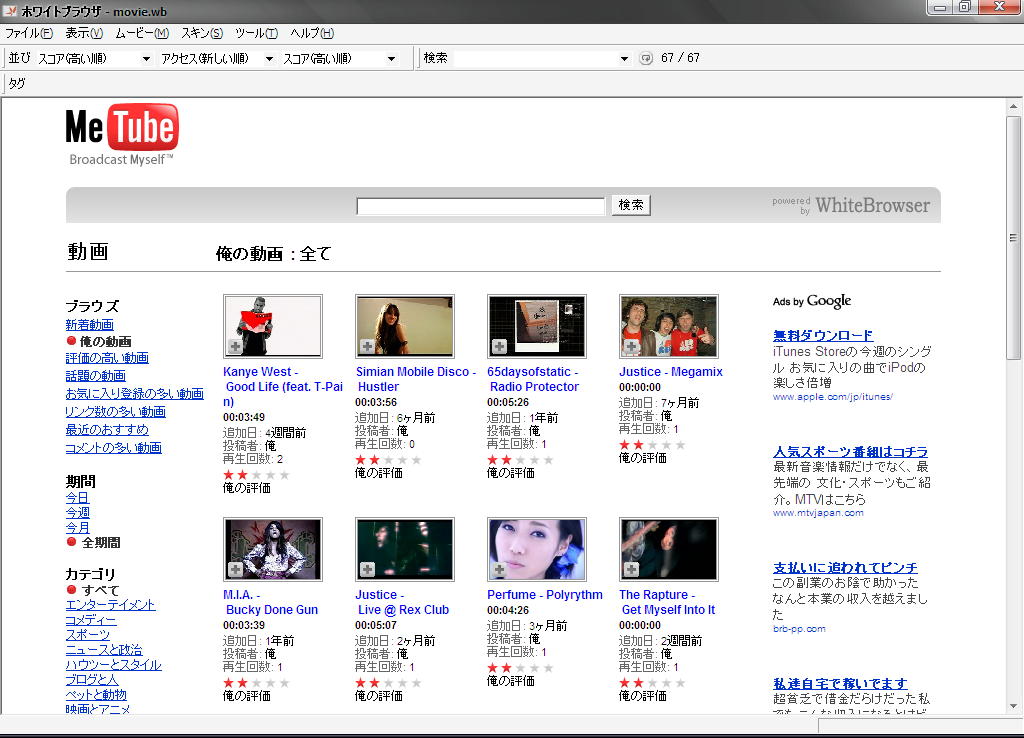Rate Kanye West Good Life with stars
1024x738 pixels.
[256, 475]
